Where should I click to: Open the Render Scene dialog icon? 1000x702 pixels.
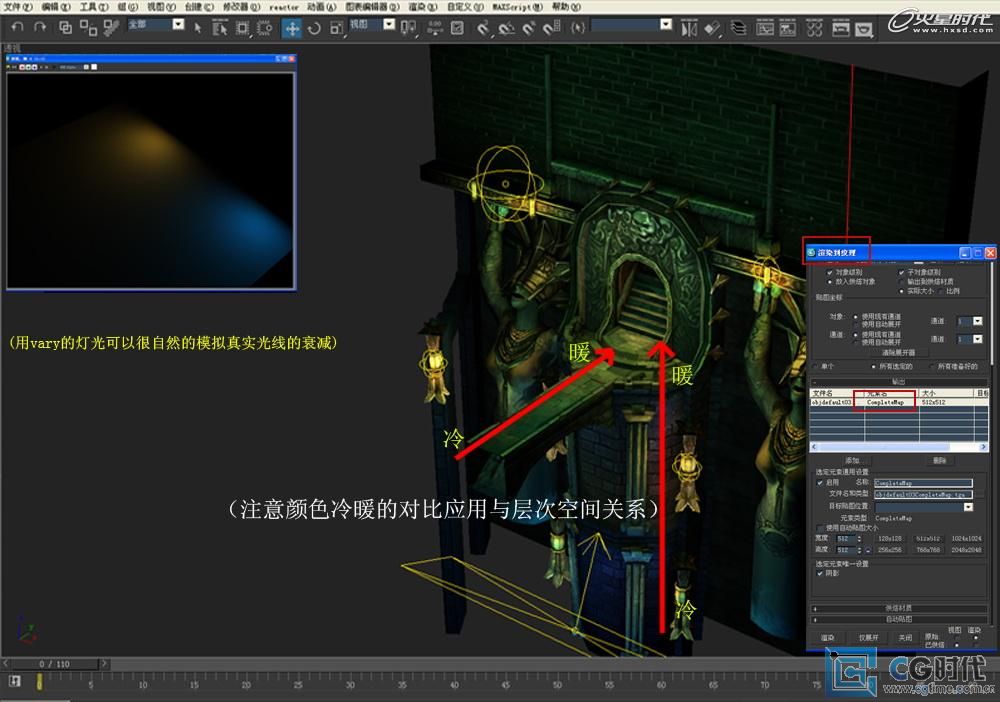point(841,28)
